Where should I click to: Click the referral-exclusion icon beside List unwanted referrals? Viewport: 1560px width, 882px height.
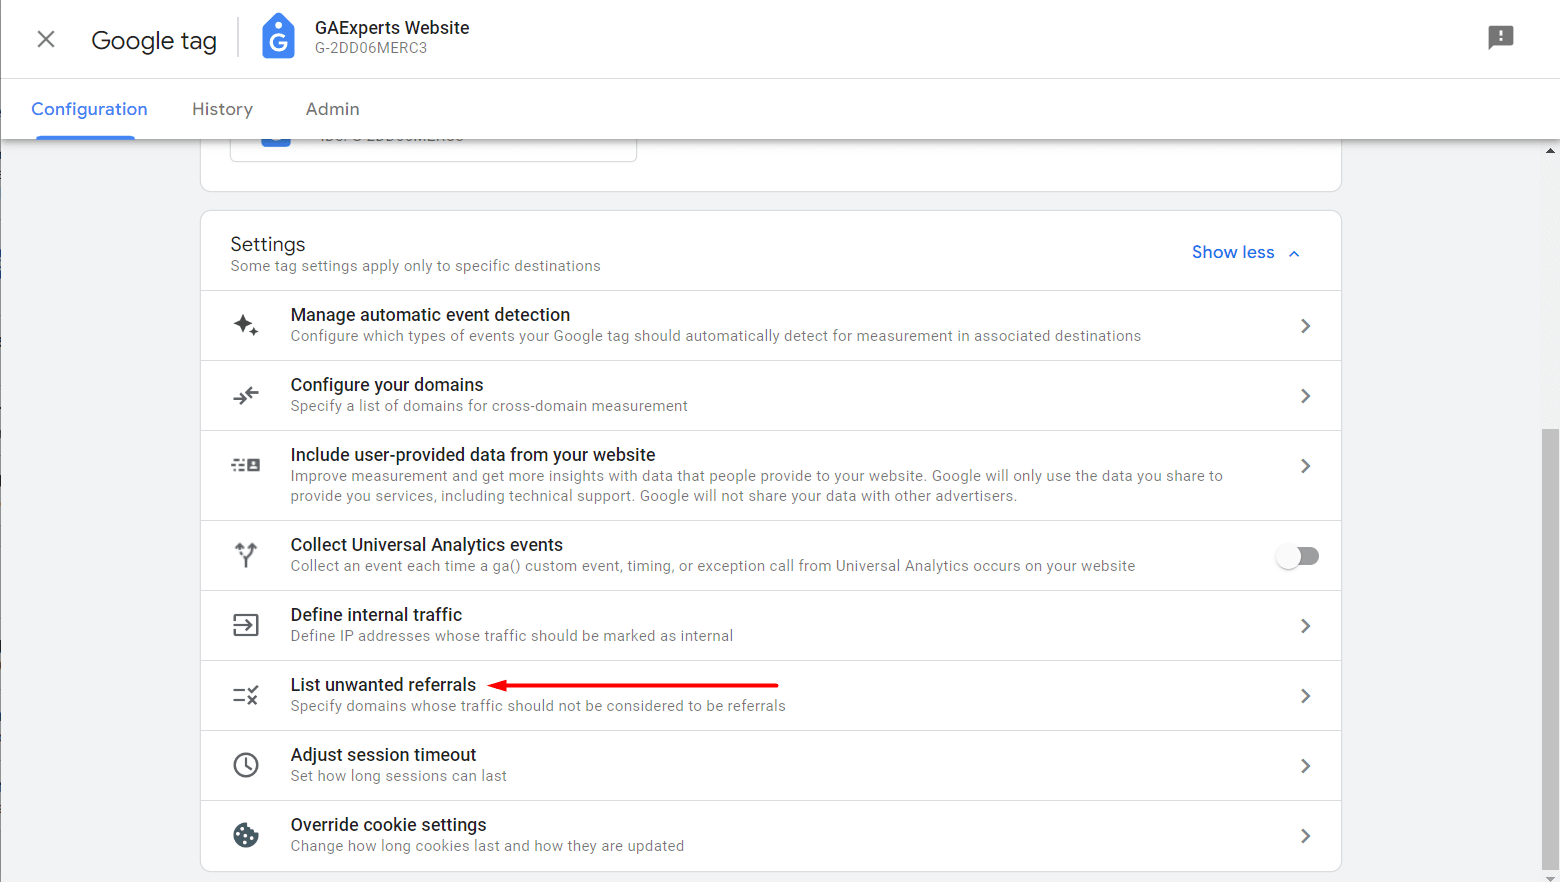(x=246, y=695)
